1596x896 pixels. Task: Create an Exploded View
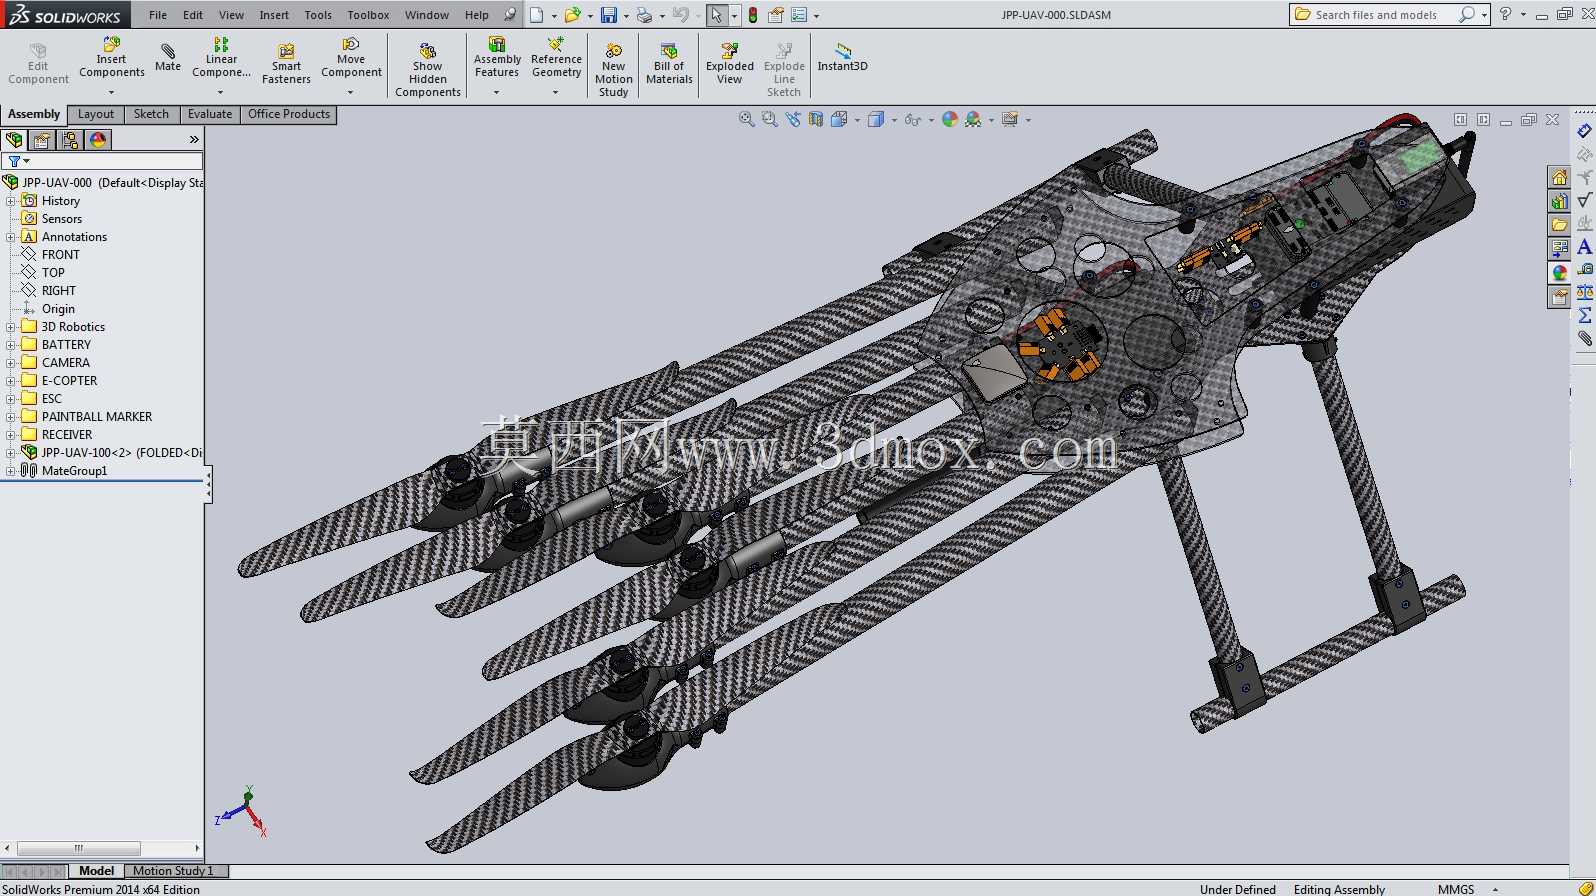tap(730, 64)
